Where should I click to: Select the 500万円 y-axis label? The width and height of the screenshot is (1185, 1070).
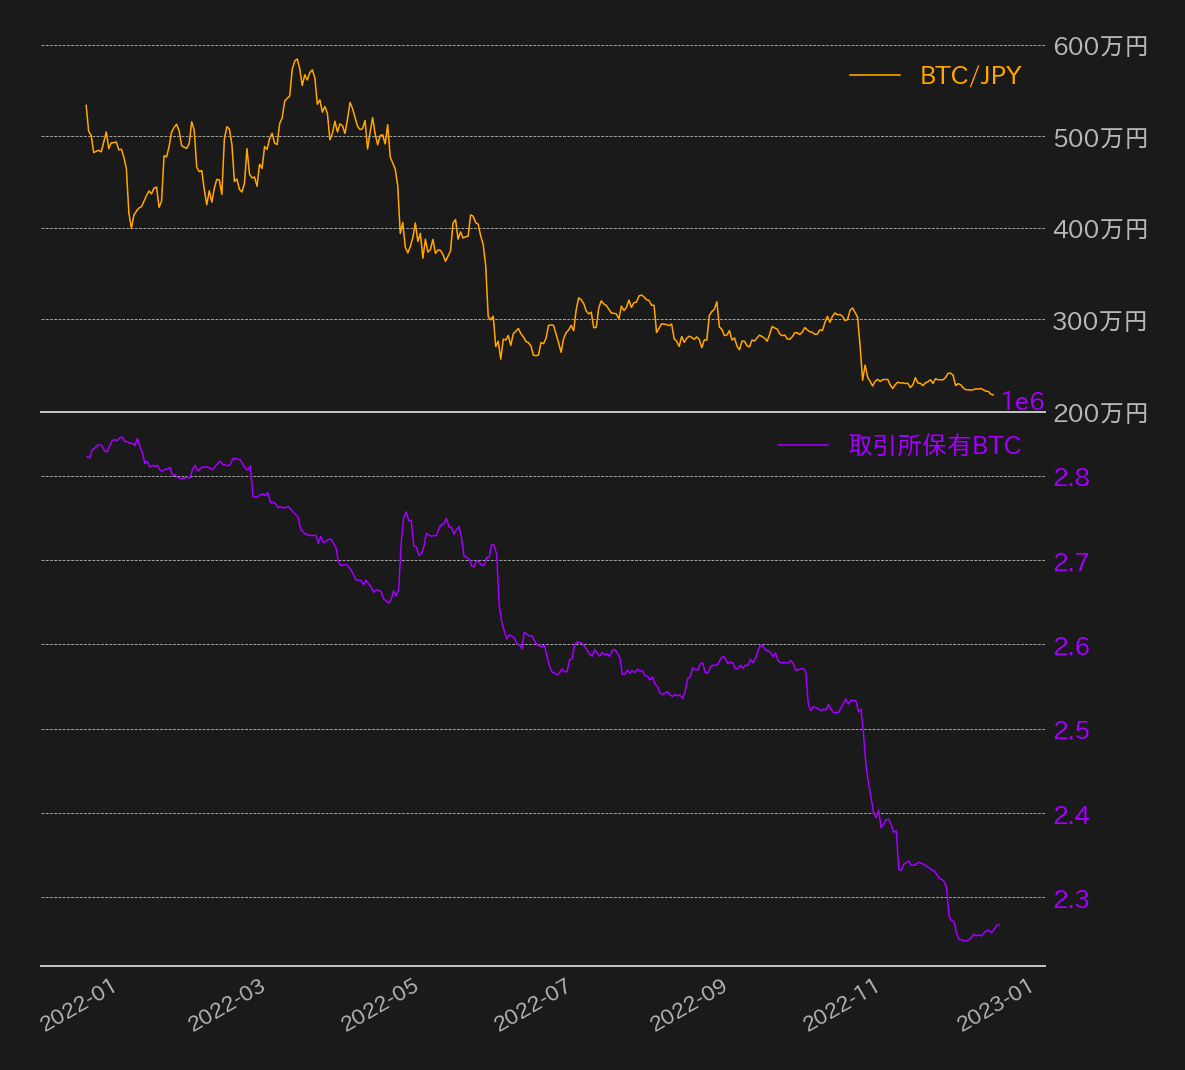click(x=1100, y=138)
